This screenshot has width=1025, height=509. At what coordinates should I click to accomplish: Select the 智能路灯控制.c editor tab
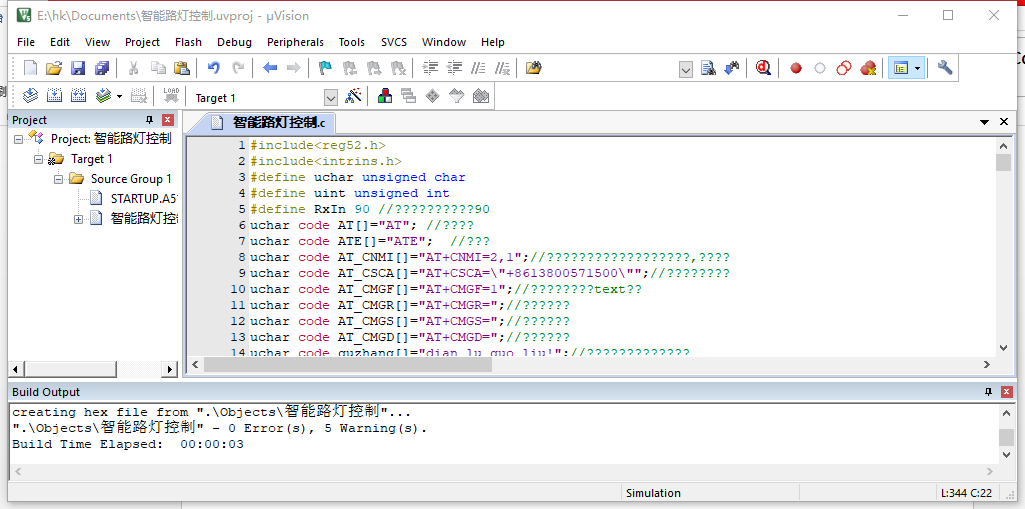[272, 123]
